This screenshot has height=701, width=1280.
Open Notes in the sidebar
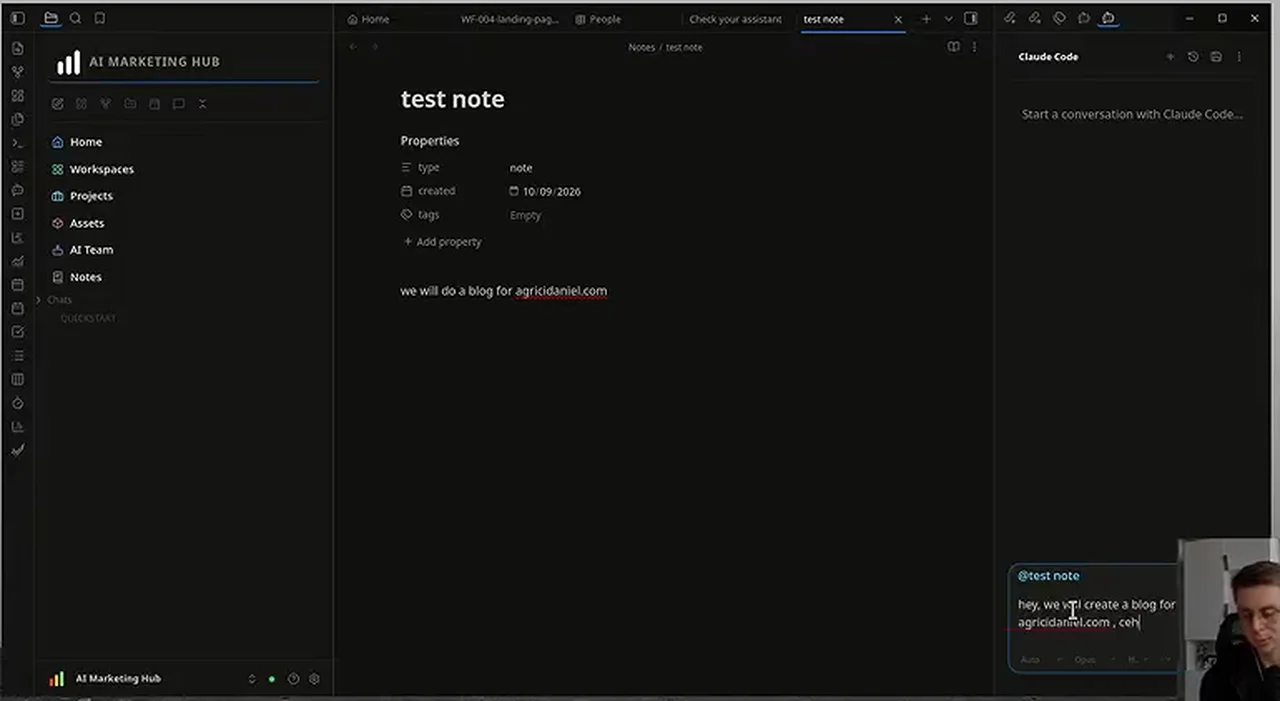tap(86, 277)
